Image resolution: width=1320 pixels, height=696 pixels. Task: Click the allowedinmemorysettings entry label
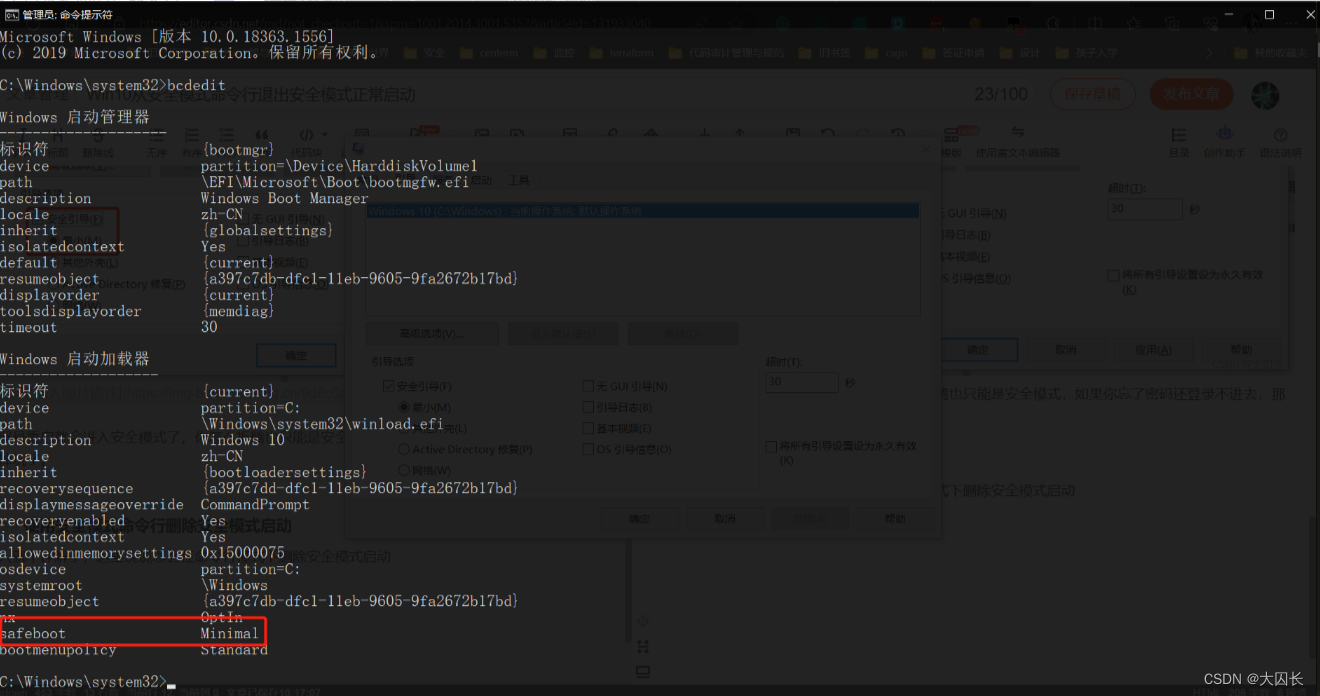click(96, 553)
